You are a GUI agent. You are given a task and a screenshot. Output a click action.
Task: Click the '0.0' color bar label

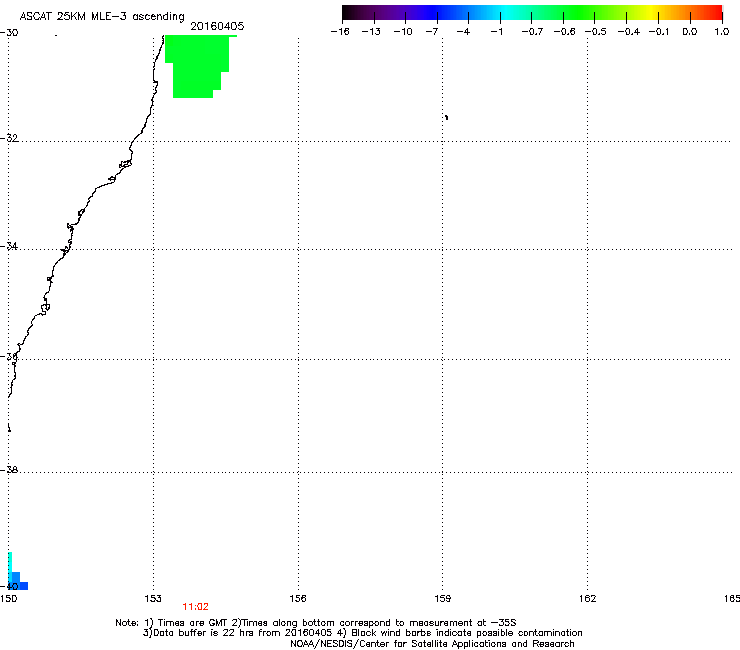pyautogui.click(x=690, y=32)
